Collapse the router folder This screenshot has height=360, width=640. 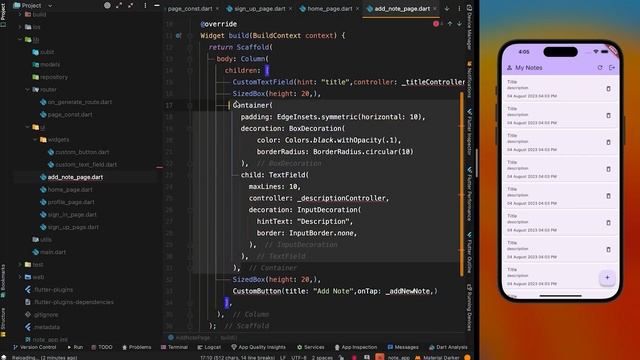point(27,89)
